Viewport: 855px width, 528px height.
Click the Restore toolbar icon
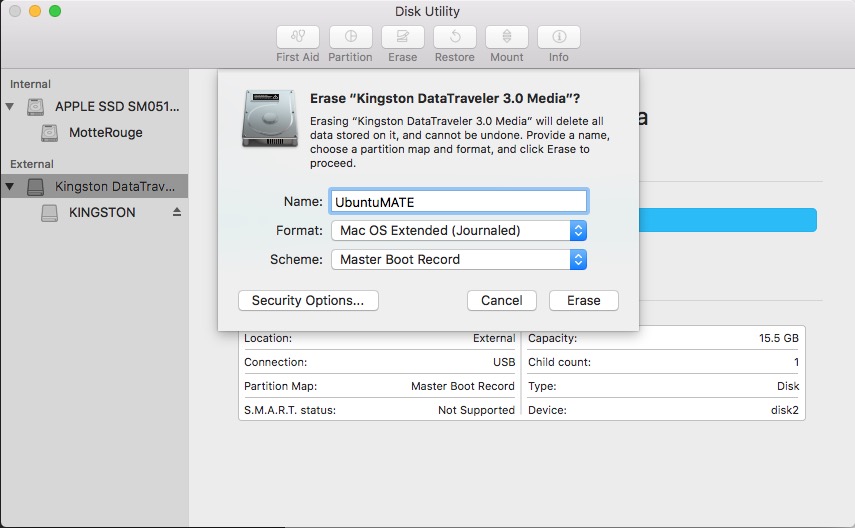pyautogui.click(x=455, y=37)
